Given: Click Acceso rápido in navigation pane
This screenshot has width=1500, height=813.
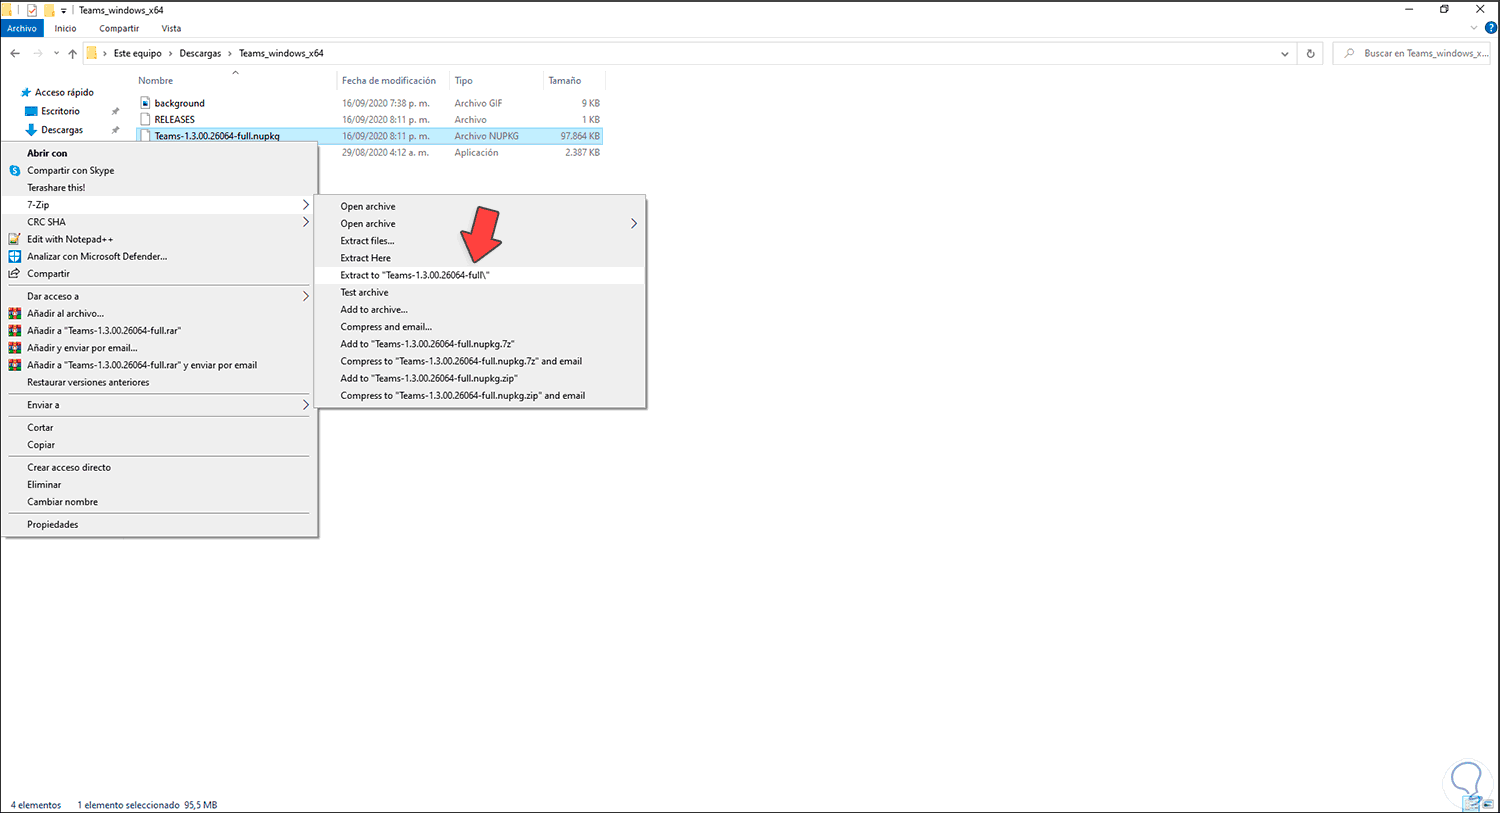Looking at the screenshot, I should (64, 92).
